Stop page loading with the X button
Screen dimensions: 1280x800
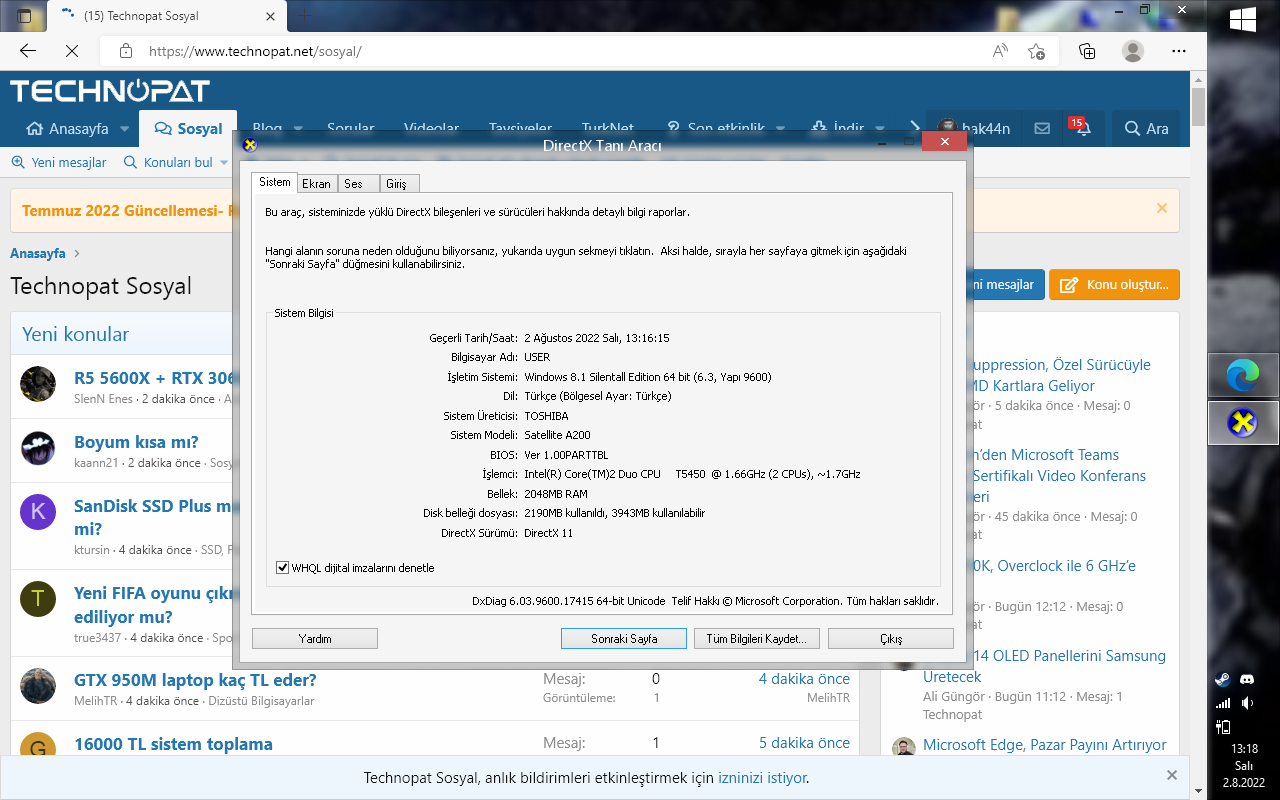[x=71, y=51]
